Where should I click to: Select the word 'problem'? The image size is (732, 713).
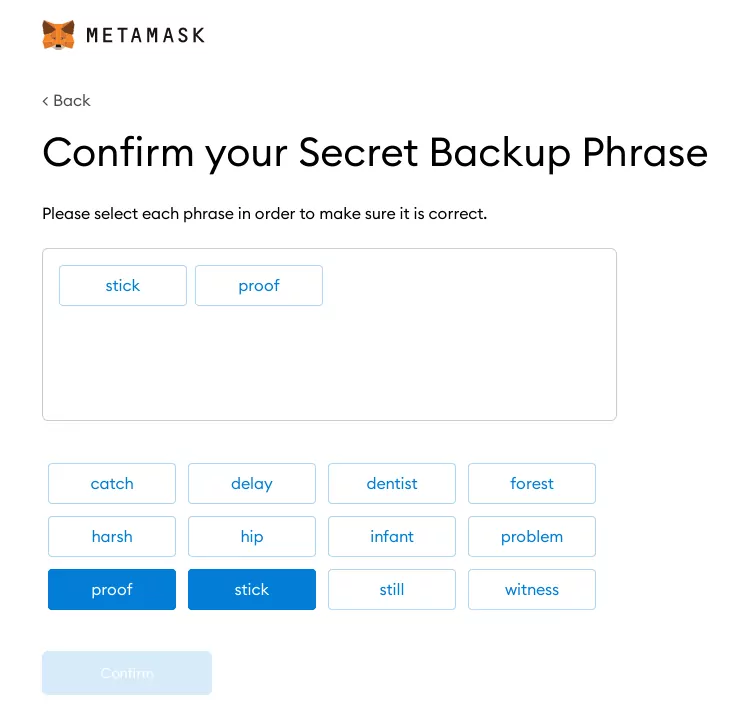coord(532,537)
